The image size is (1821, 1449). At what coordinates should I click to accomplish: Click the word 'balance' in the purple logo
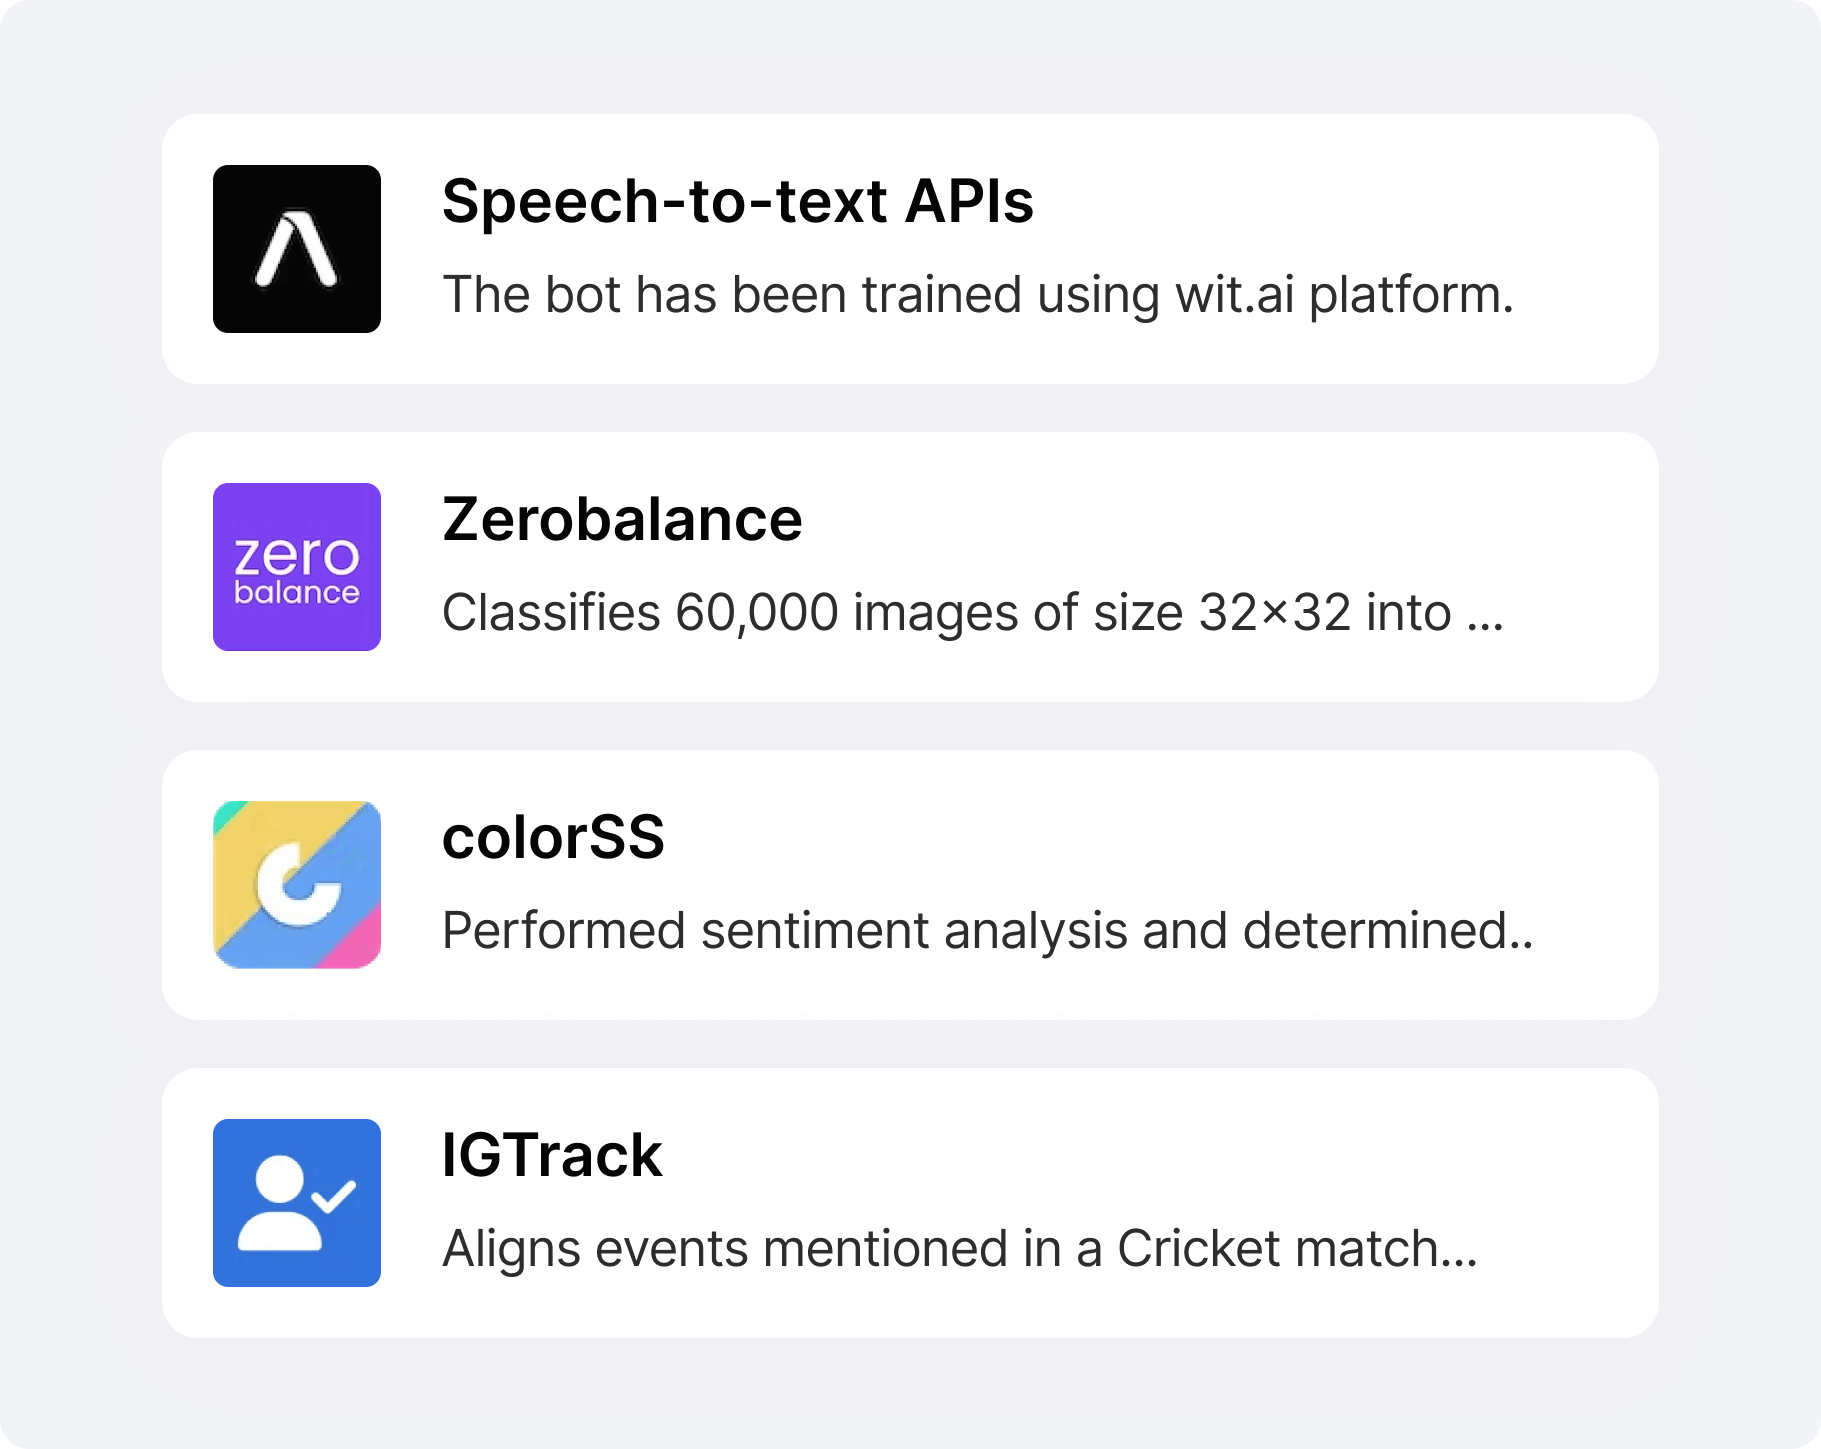click(296, 593)
